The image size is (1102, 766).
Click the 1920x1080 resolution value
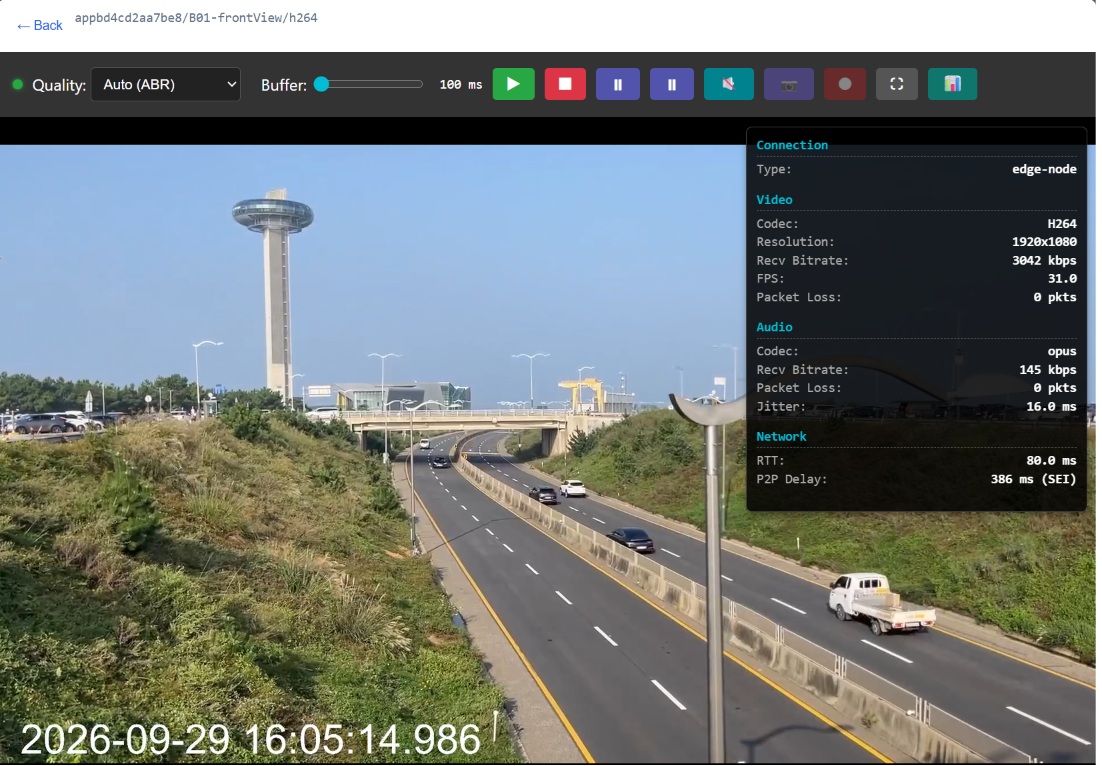click(1044, 242)
